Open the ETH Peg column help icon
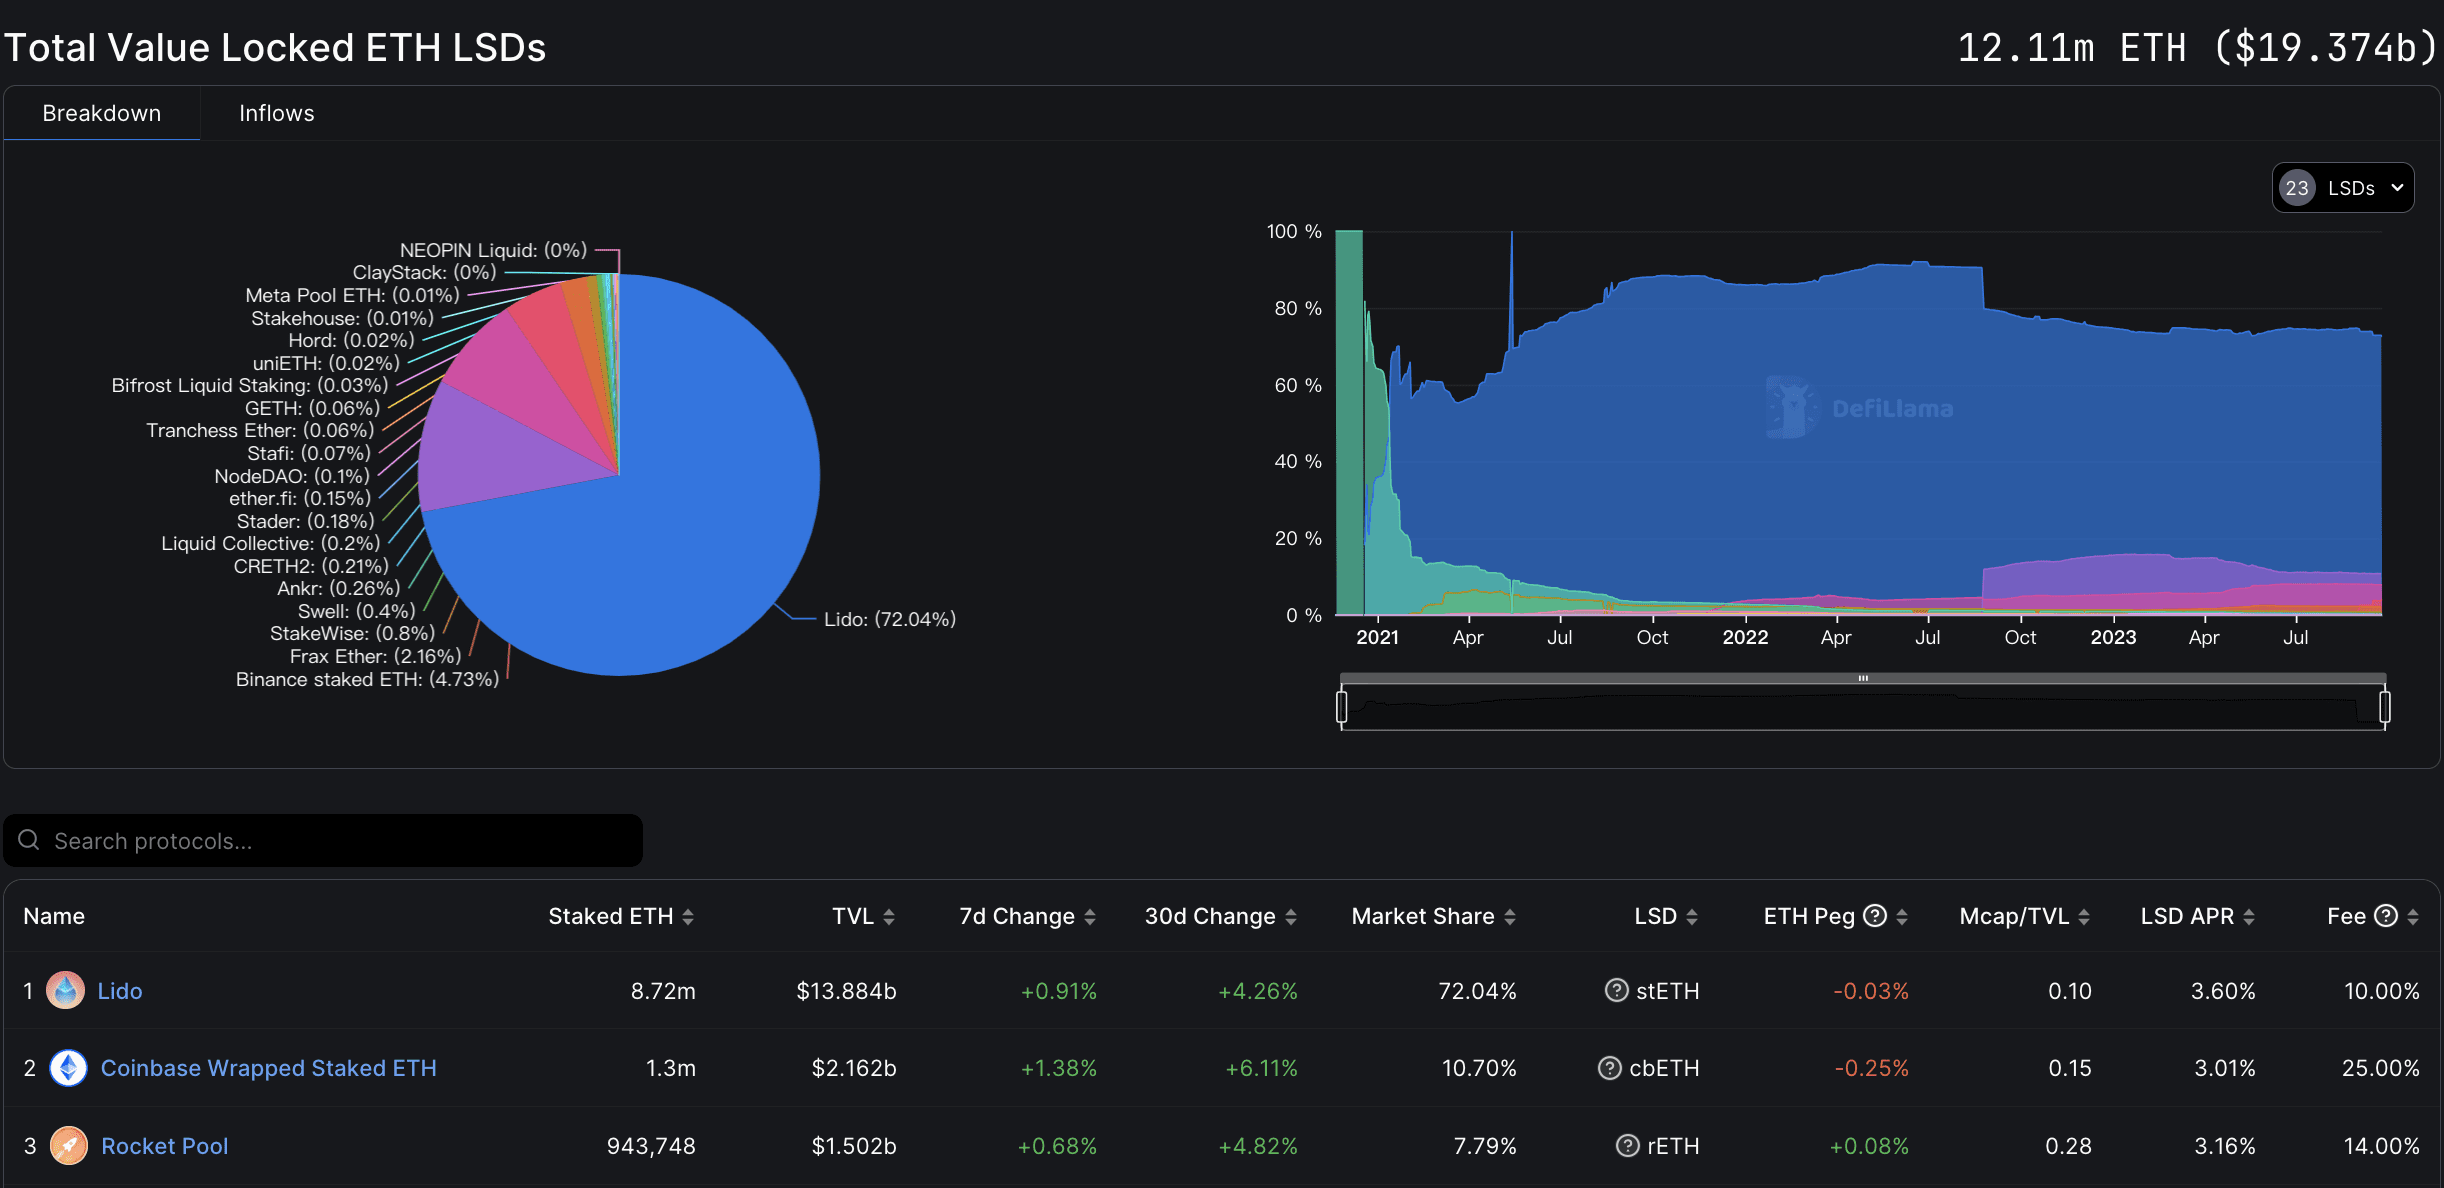Image resolution: width=2444 pixels, height=1188 pixels. (1873, 915)
